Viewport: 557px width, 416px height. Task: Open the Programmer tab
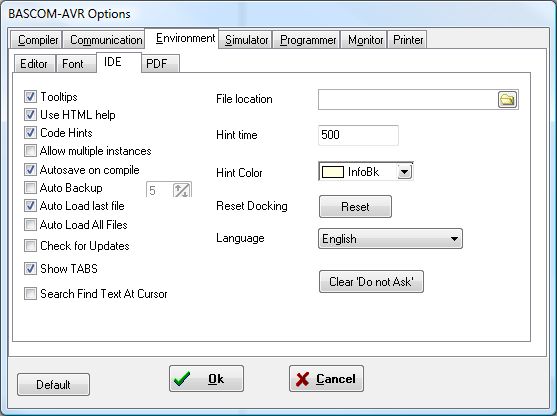(x=308, y=40)
